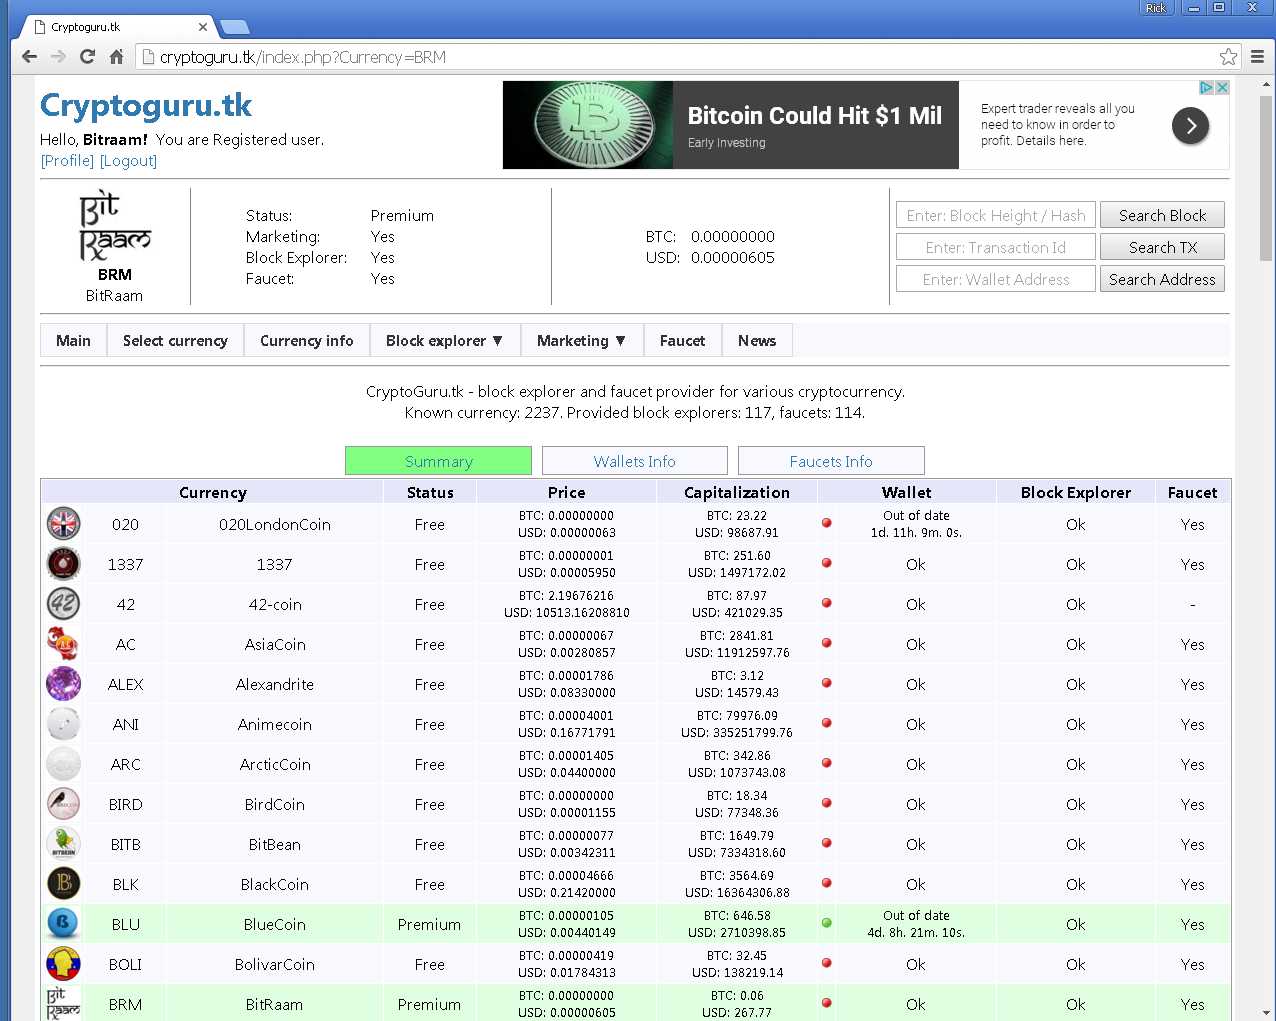
Task: Click the Price column header
Action: (x=566, y=492)
